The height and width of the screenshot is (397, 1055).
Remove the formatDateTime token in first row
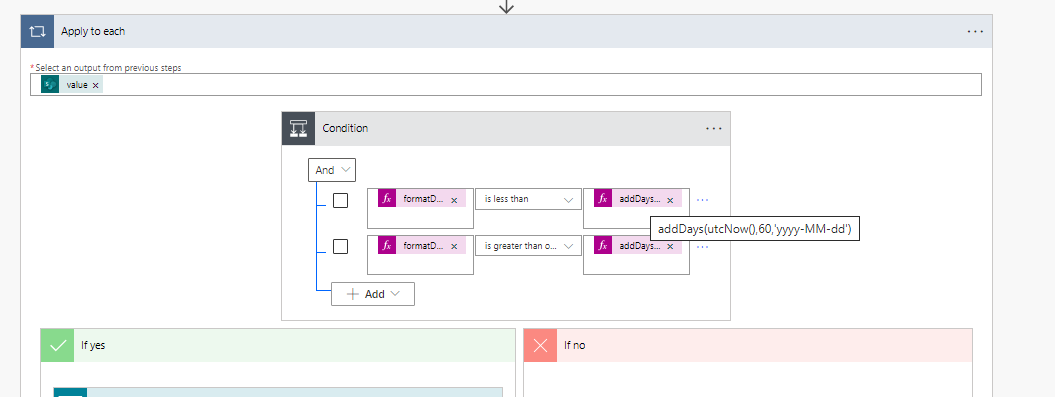(454, 200)
